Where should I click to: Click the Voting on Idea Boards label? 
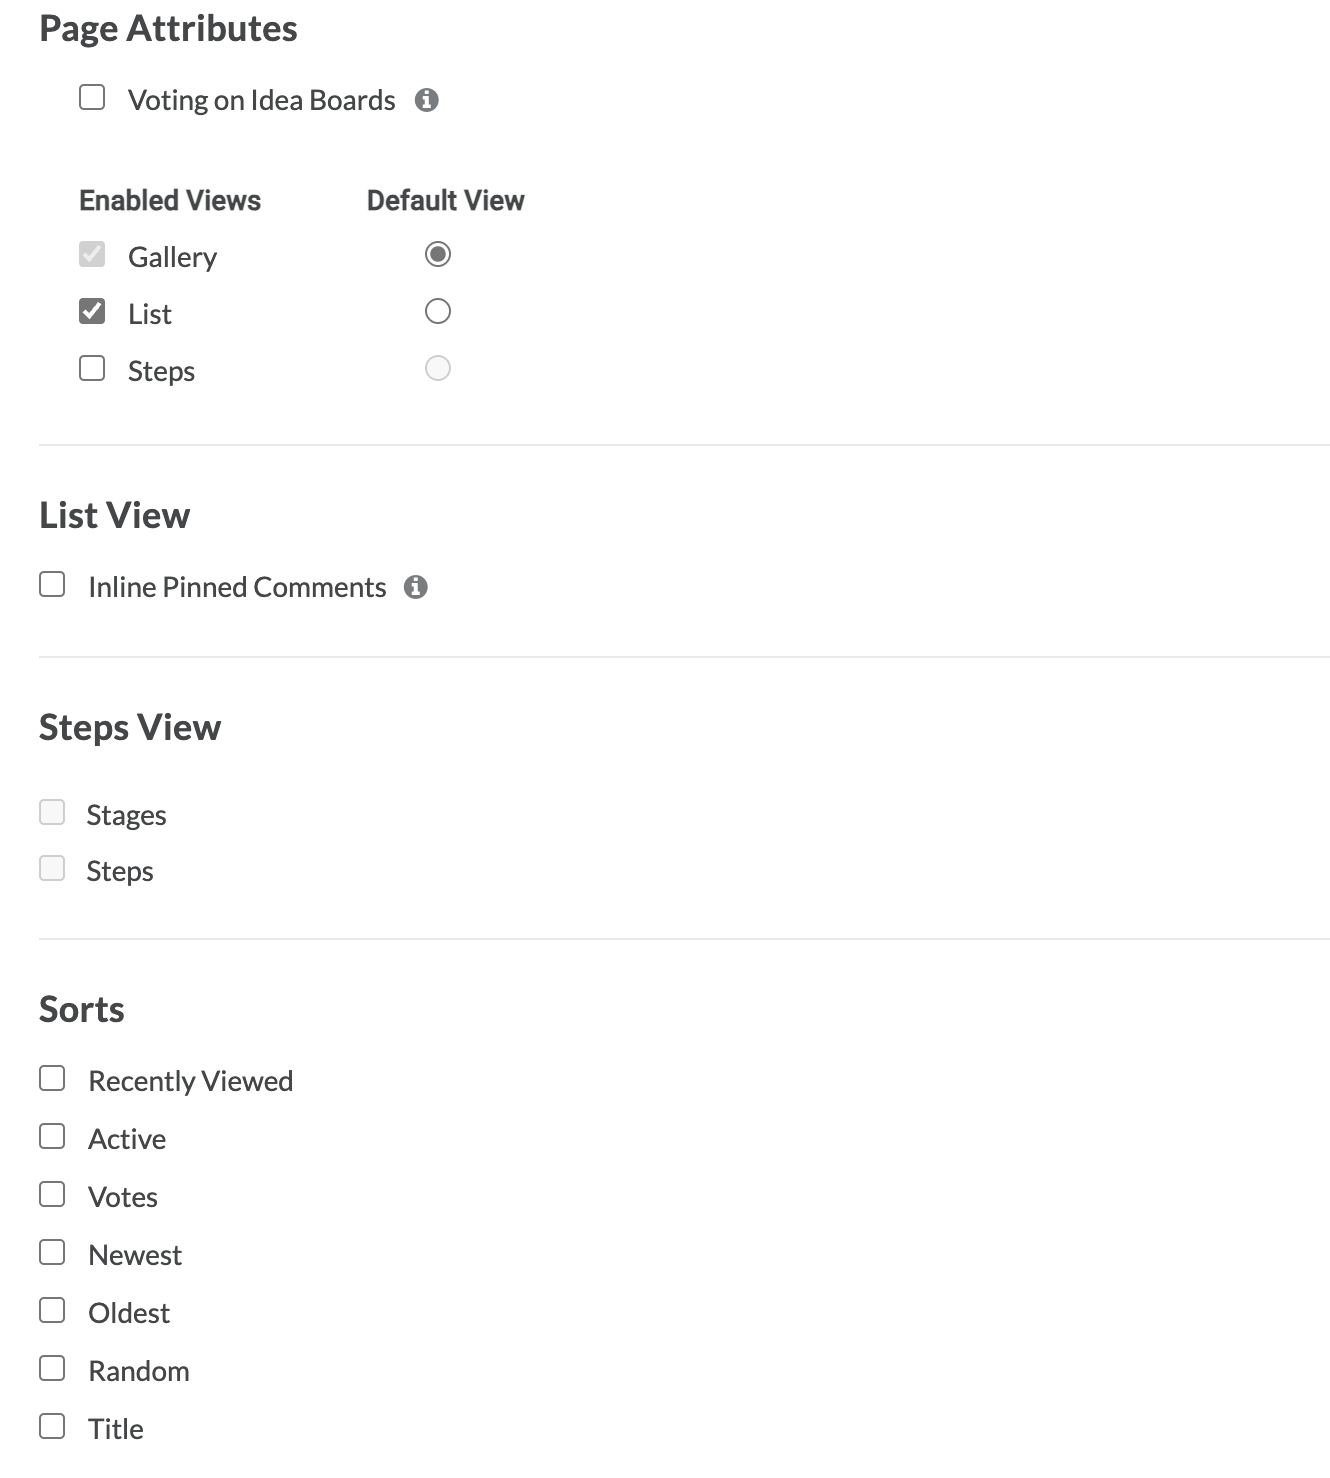pyautogui.click(x=261, y=100)
